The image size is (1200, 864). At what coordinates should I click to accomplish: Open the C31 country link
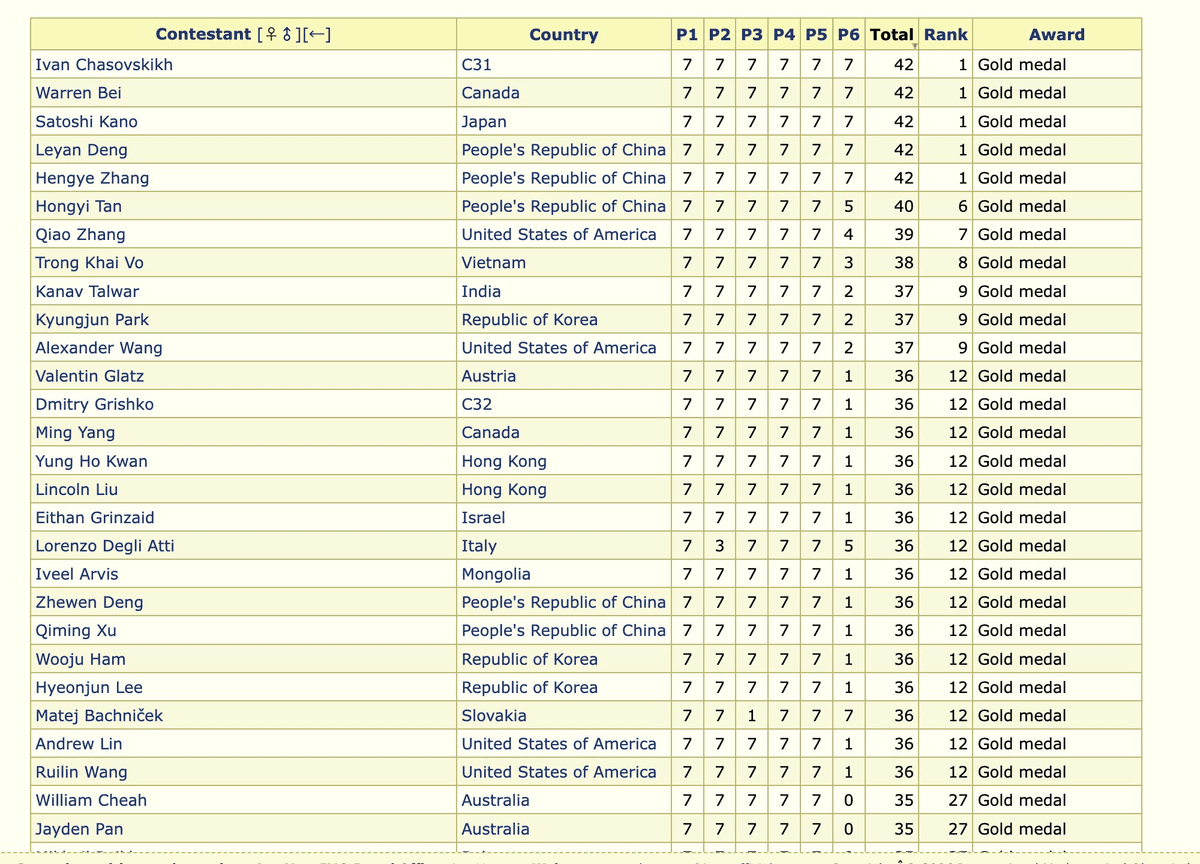pyautogui.click(x=476, y=65)
